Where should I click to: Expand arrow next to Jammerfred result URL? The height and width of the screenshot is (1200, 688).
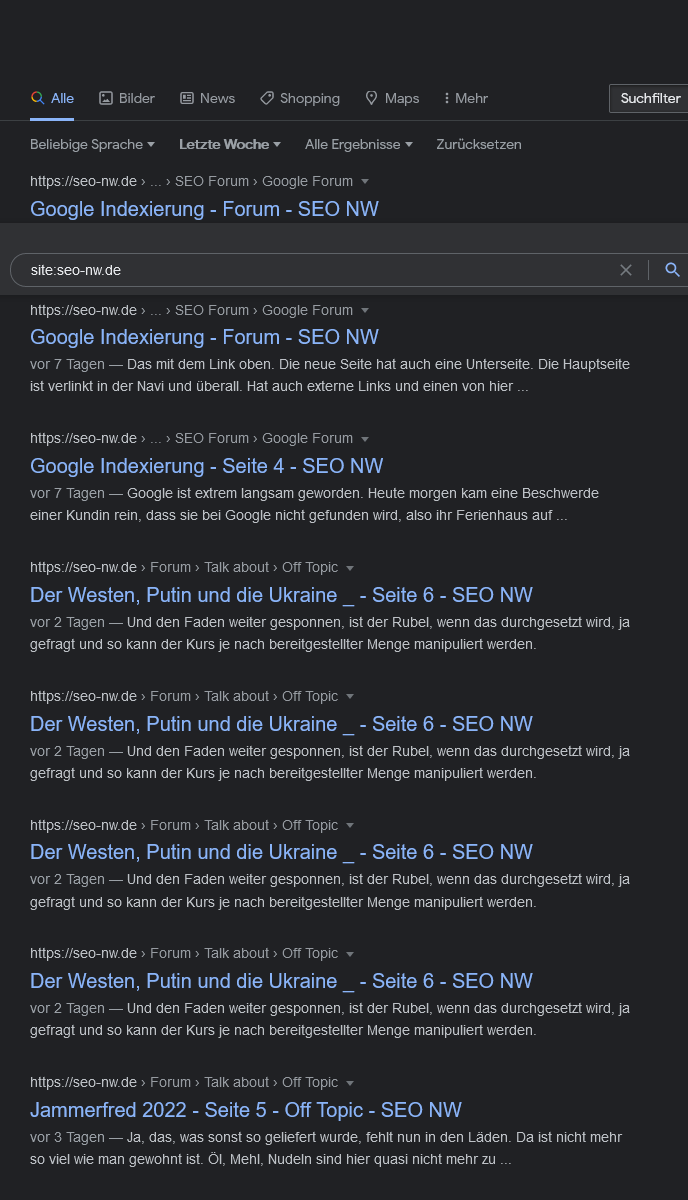350,1083
